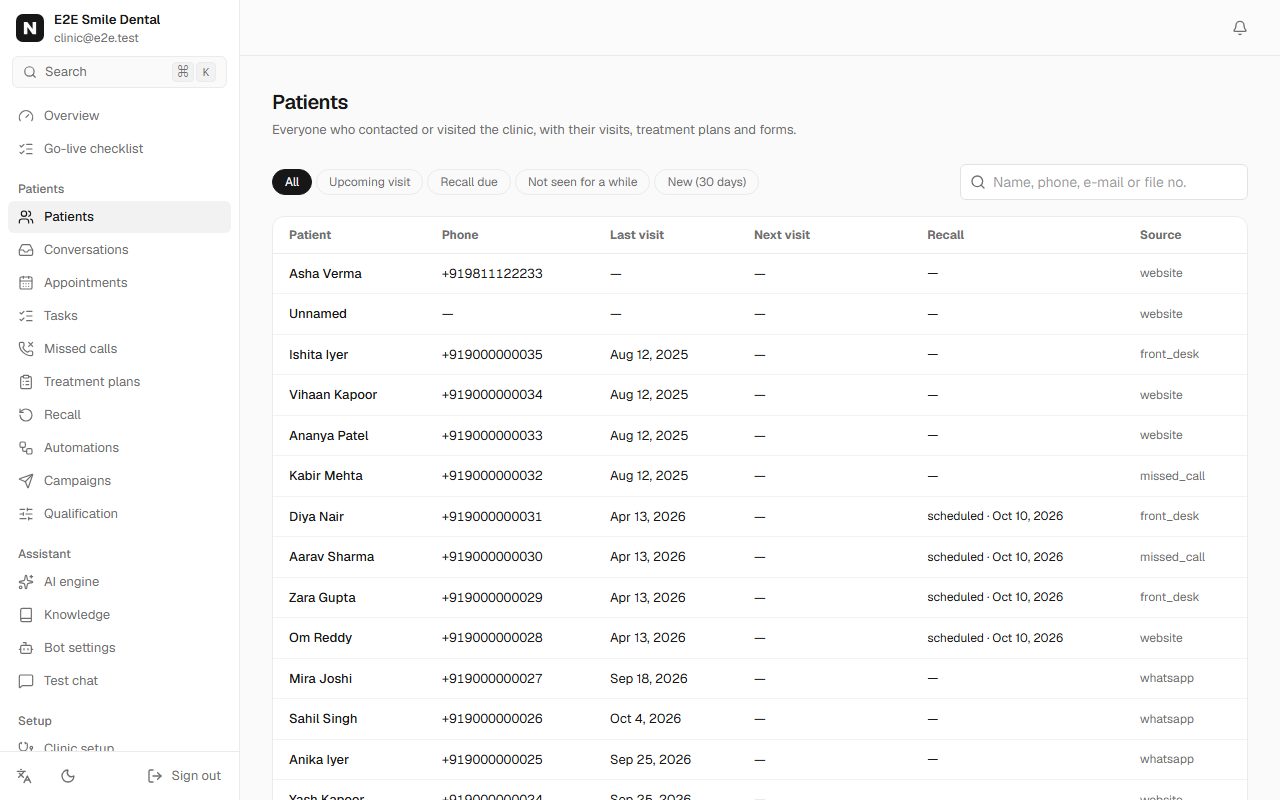The height and width of the screenshot is (800, 1280).
Task: Click the Bot settings icon
Action: [x=26, y=648]
